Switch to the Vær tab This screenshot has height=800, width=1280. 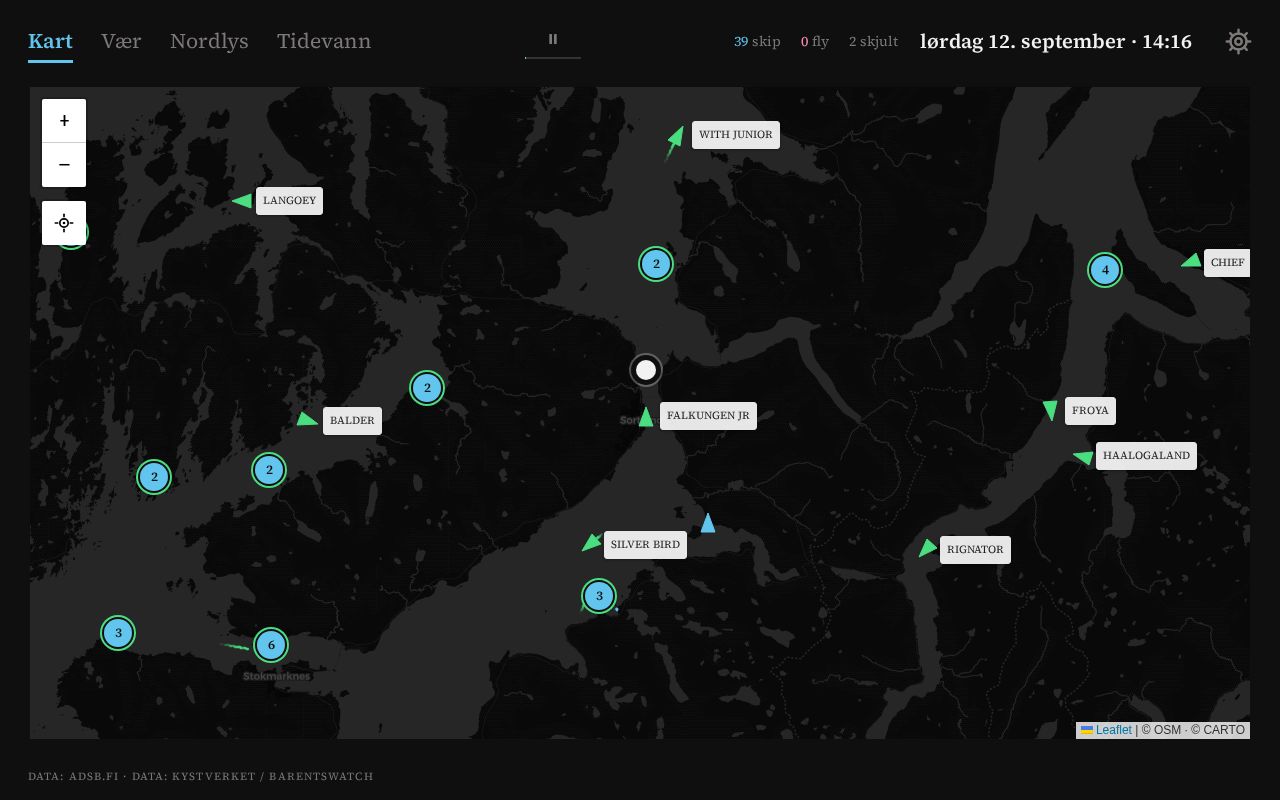coord(121,41)
